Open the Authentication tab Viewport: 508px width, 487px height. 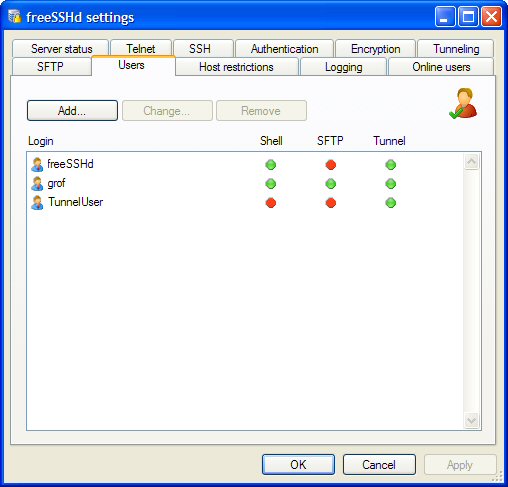(284, 49)
